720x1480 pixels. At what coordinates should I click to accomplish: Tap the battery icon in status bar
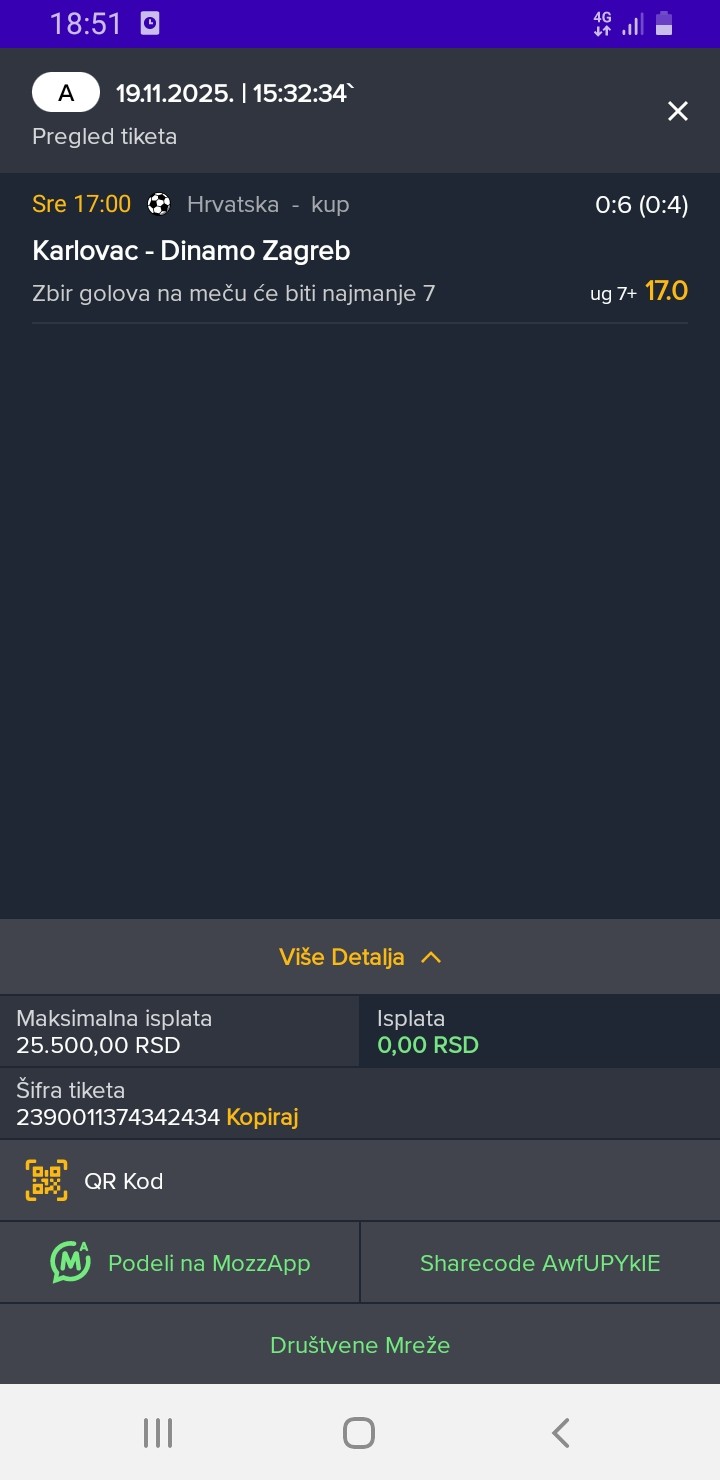tap(664, 24)
